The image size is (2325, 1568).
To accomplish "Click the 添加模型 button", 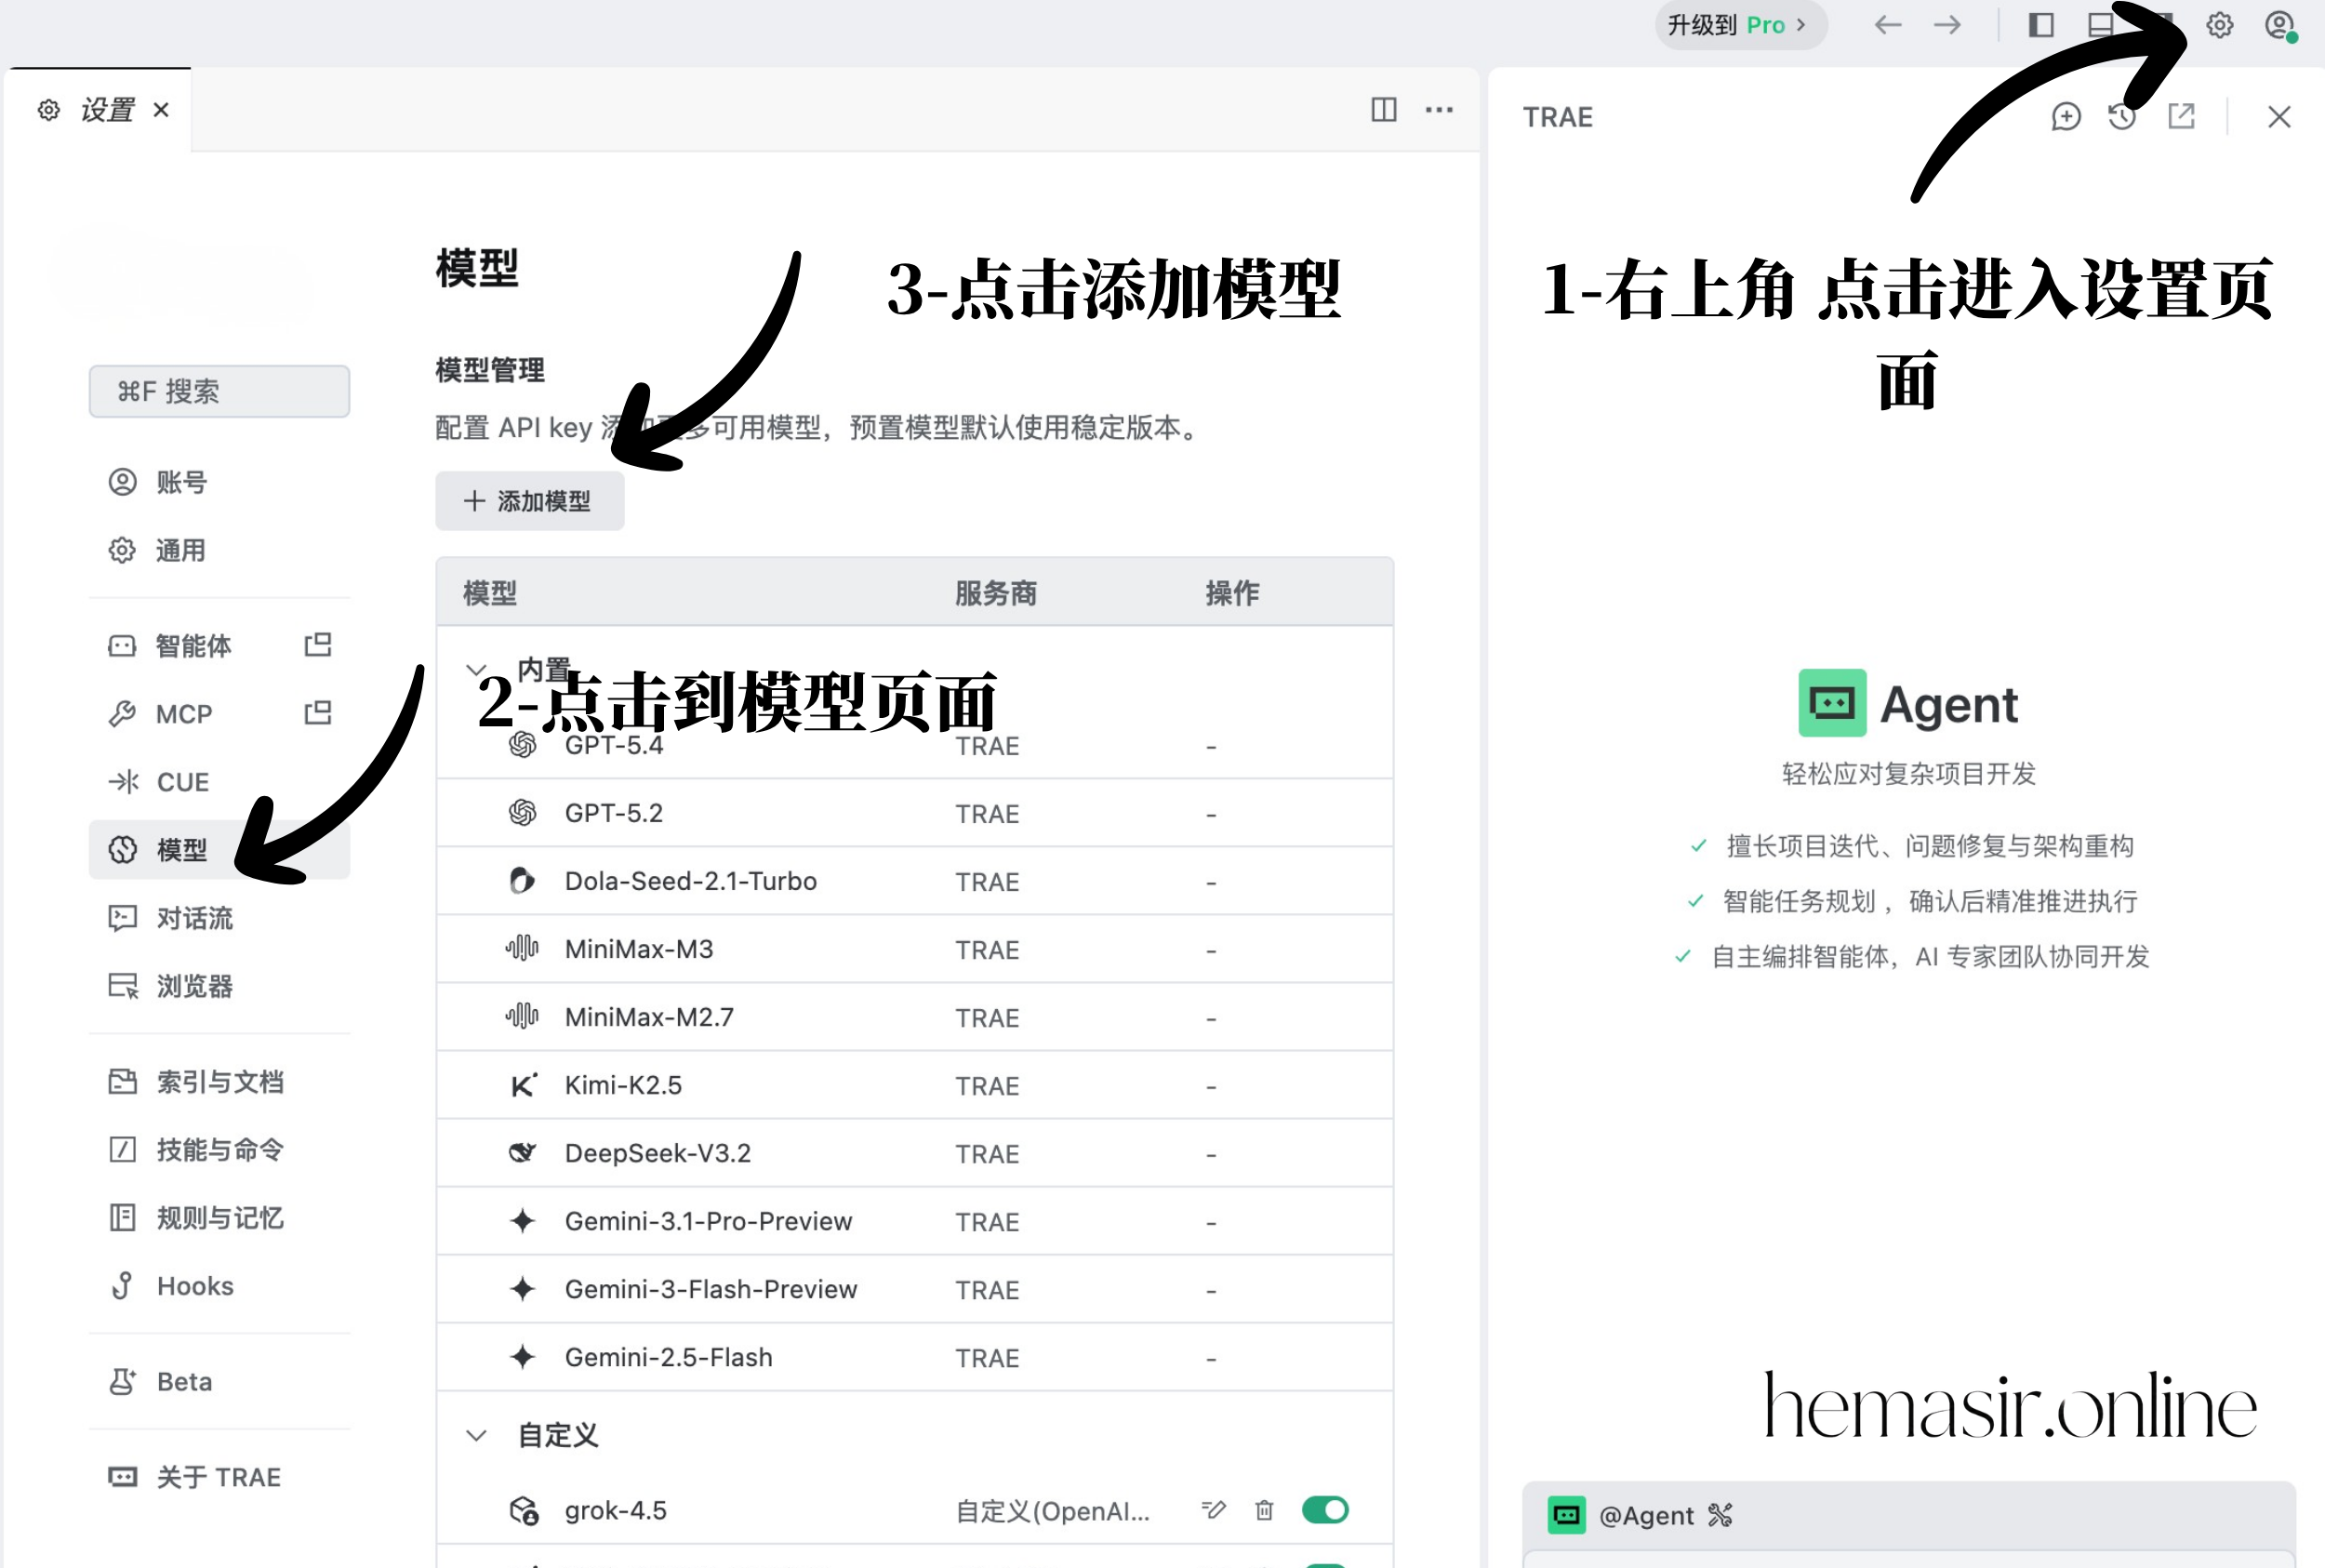I will coord(529,501).
